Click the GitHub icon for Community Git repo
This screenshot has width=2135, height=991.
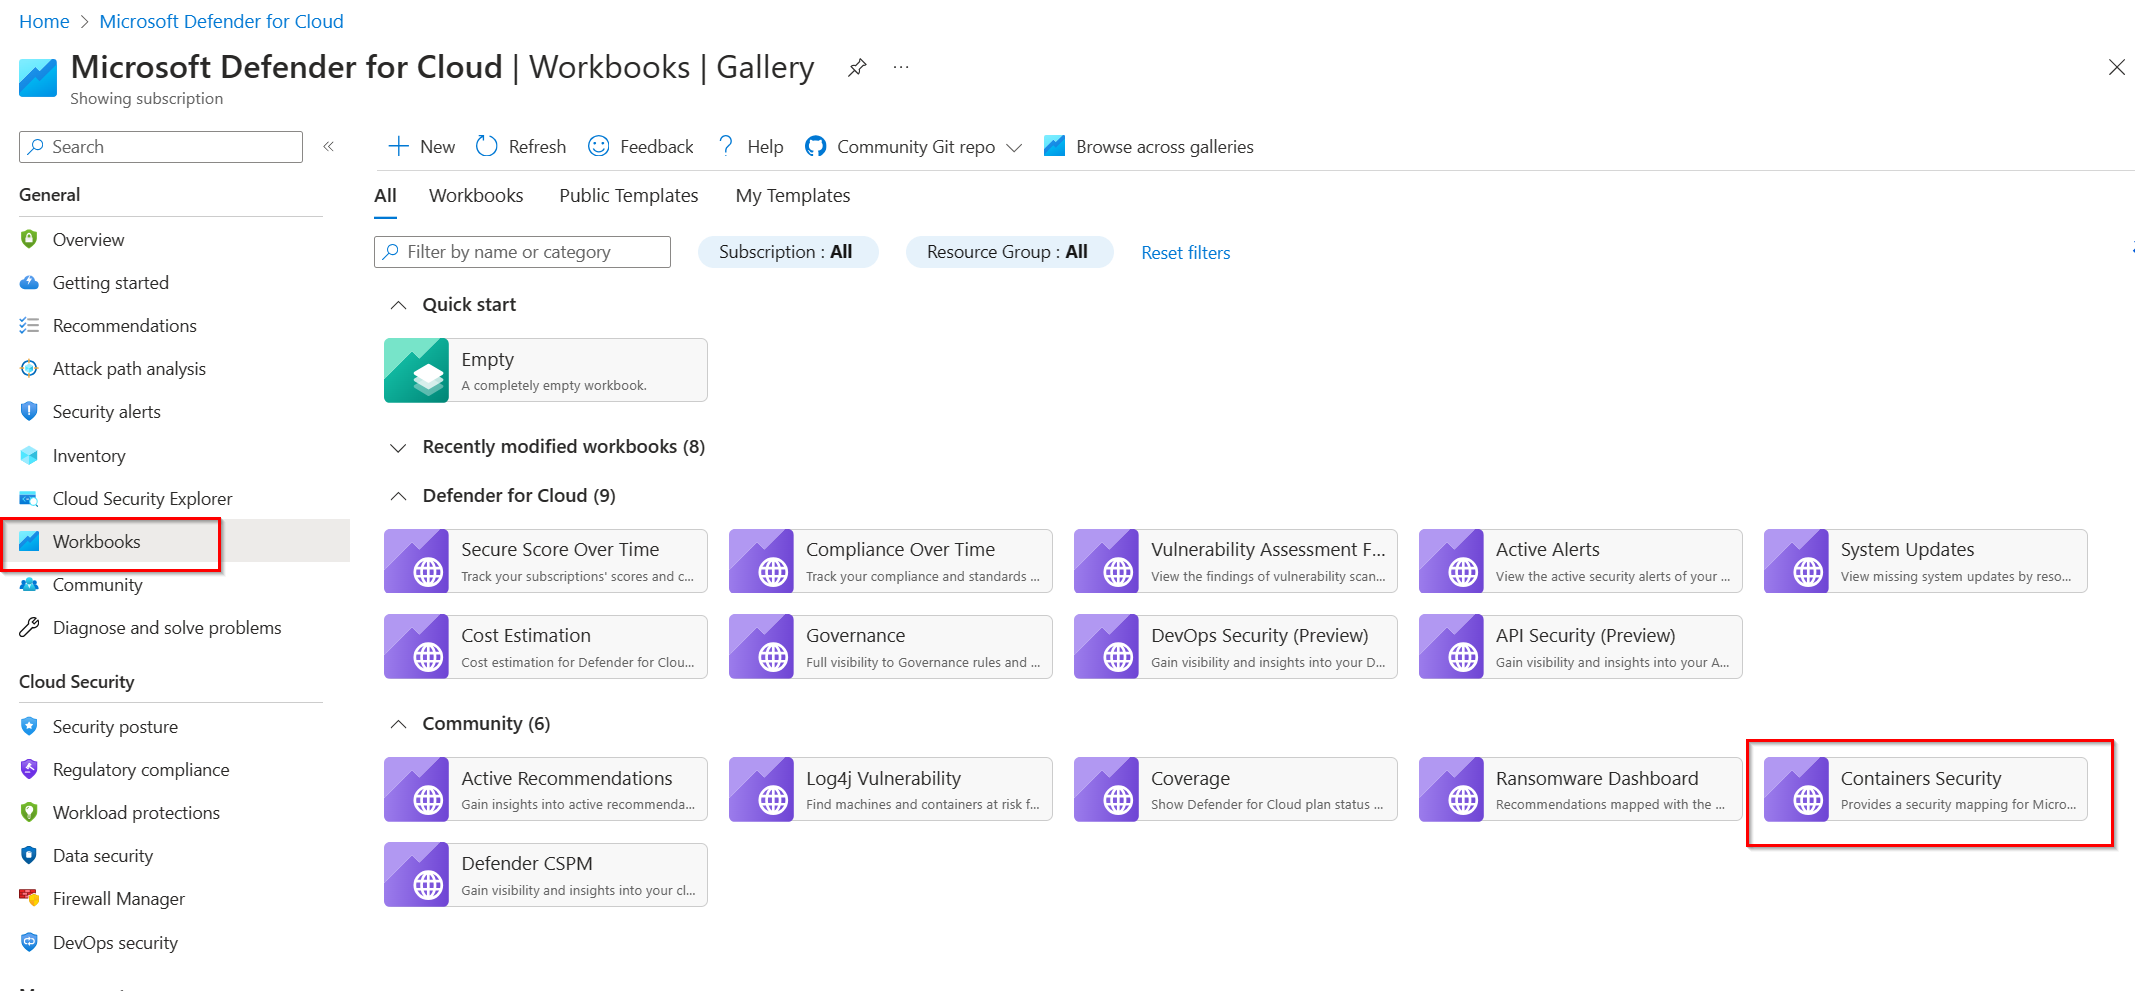click(x=815, y=146)
